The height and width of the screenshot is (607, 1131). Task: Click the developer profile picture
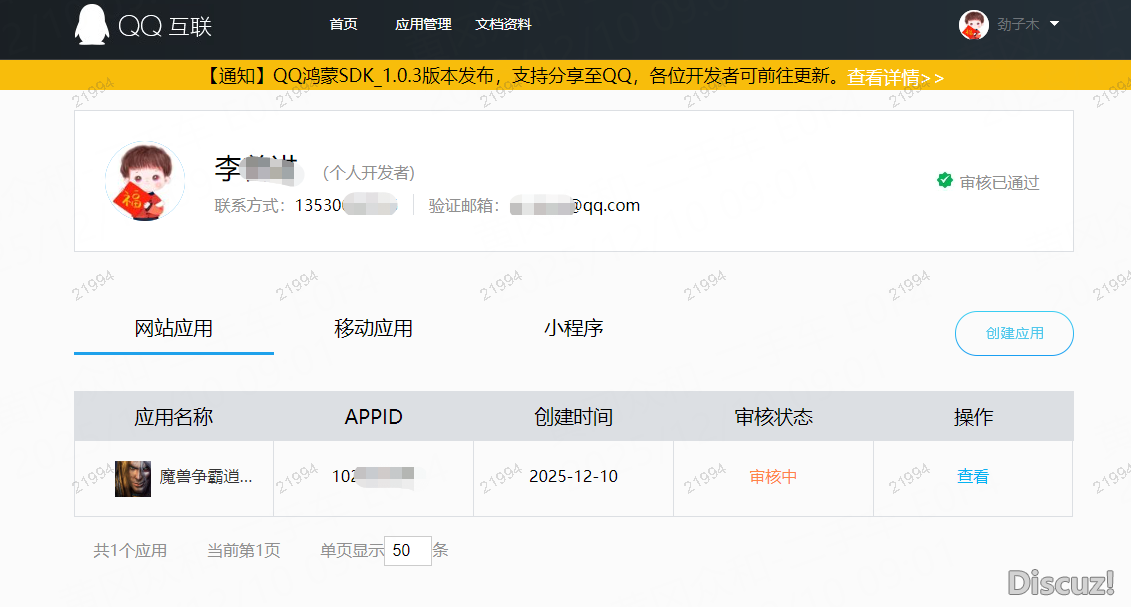click(144, 181)
